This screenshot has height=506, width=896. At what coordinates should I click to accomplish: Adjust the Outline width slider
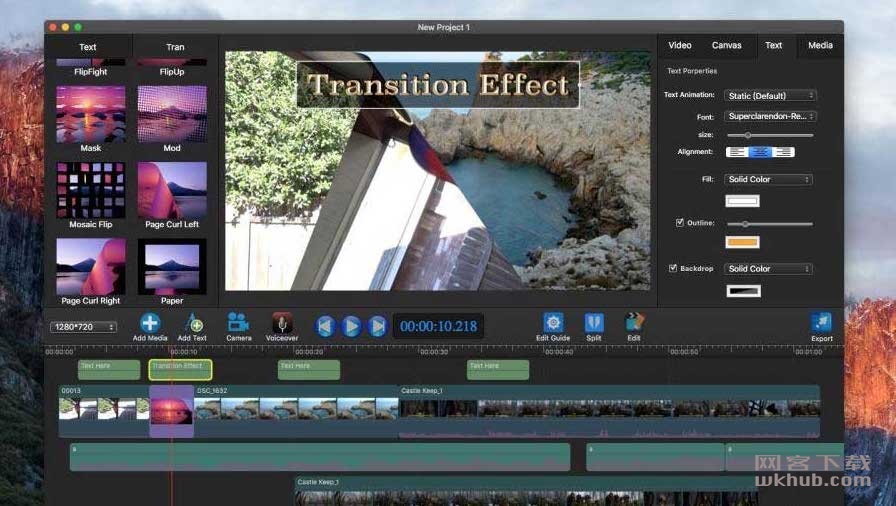point(770,224)
